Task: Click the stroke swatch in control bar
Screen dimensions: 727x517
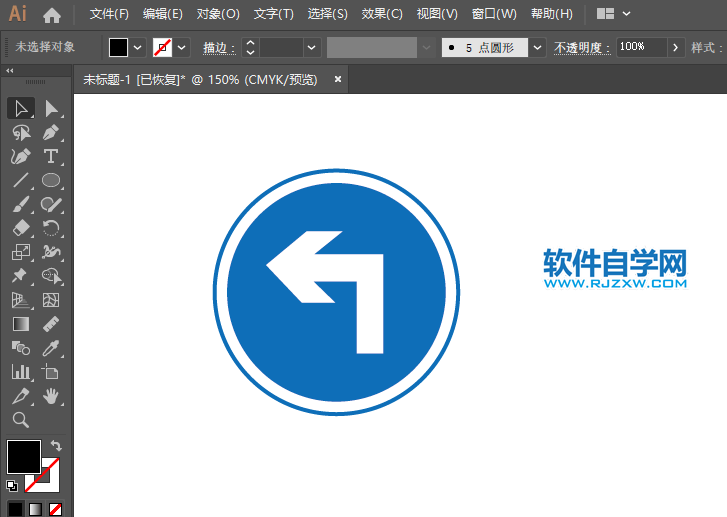Action: pyautogui.click(x=162, y=47)
